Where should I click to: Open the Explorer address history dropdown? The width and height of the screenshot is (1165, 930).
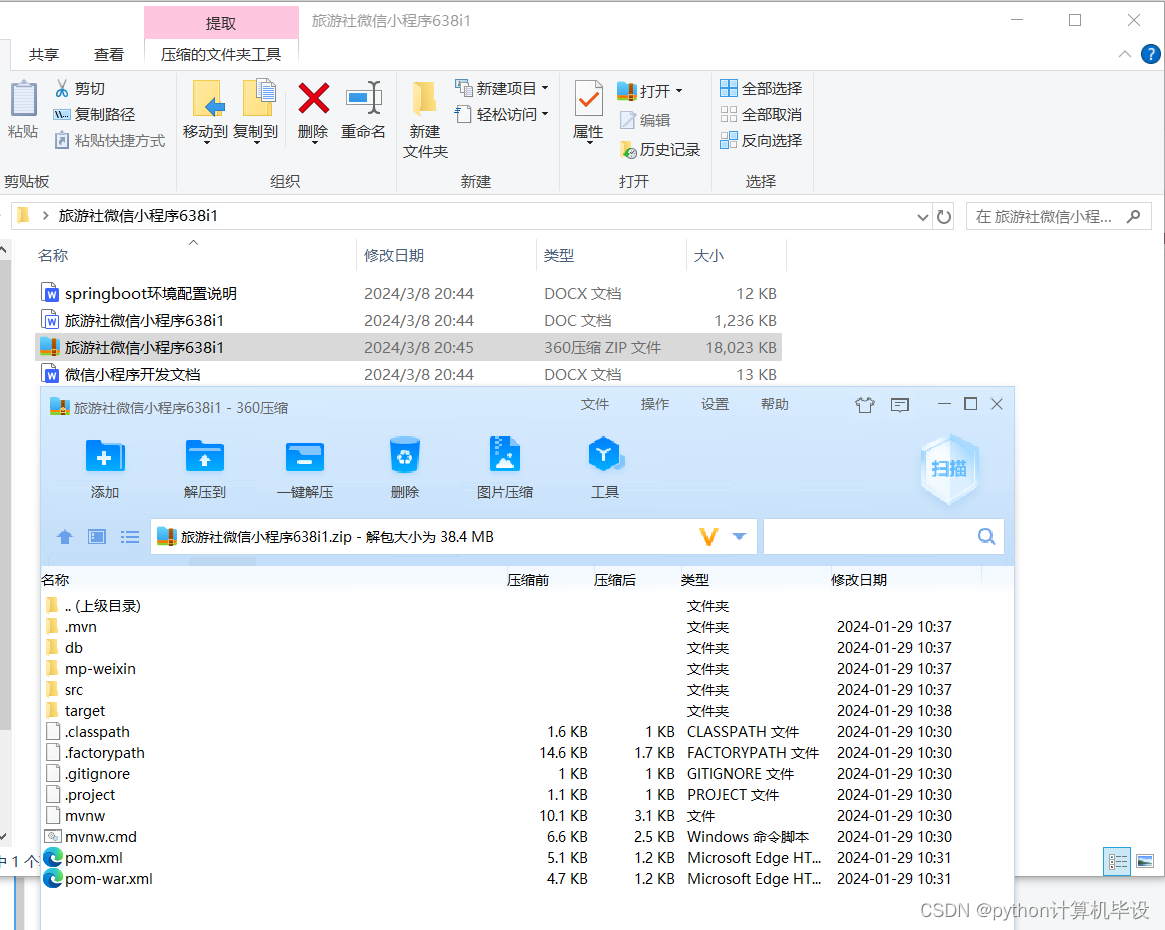pyautogui.click(x=923, y=217)
